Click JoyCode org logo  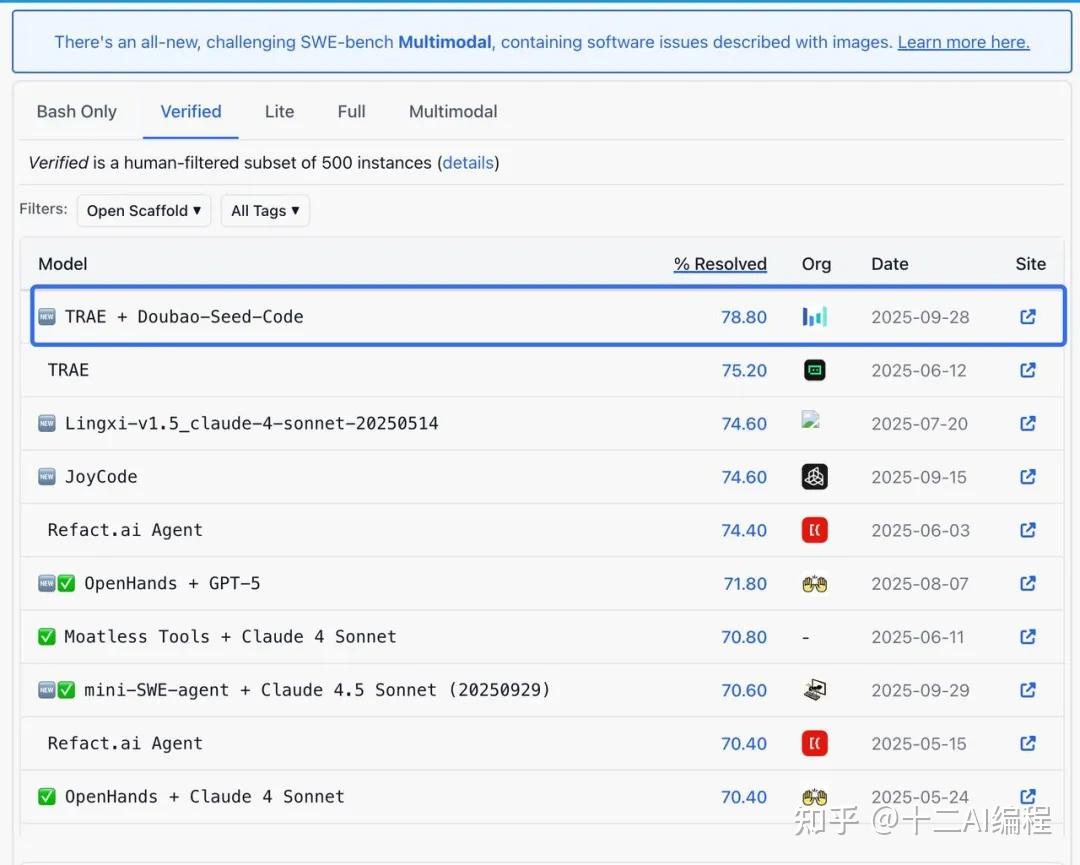click(815, 477)
